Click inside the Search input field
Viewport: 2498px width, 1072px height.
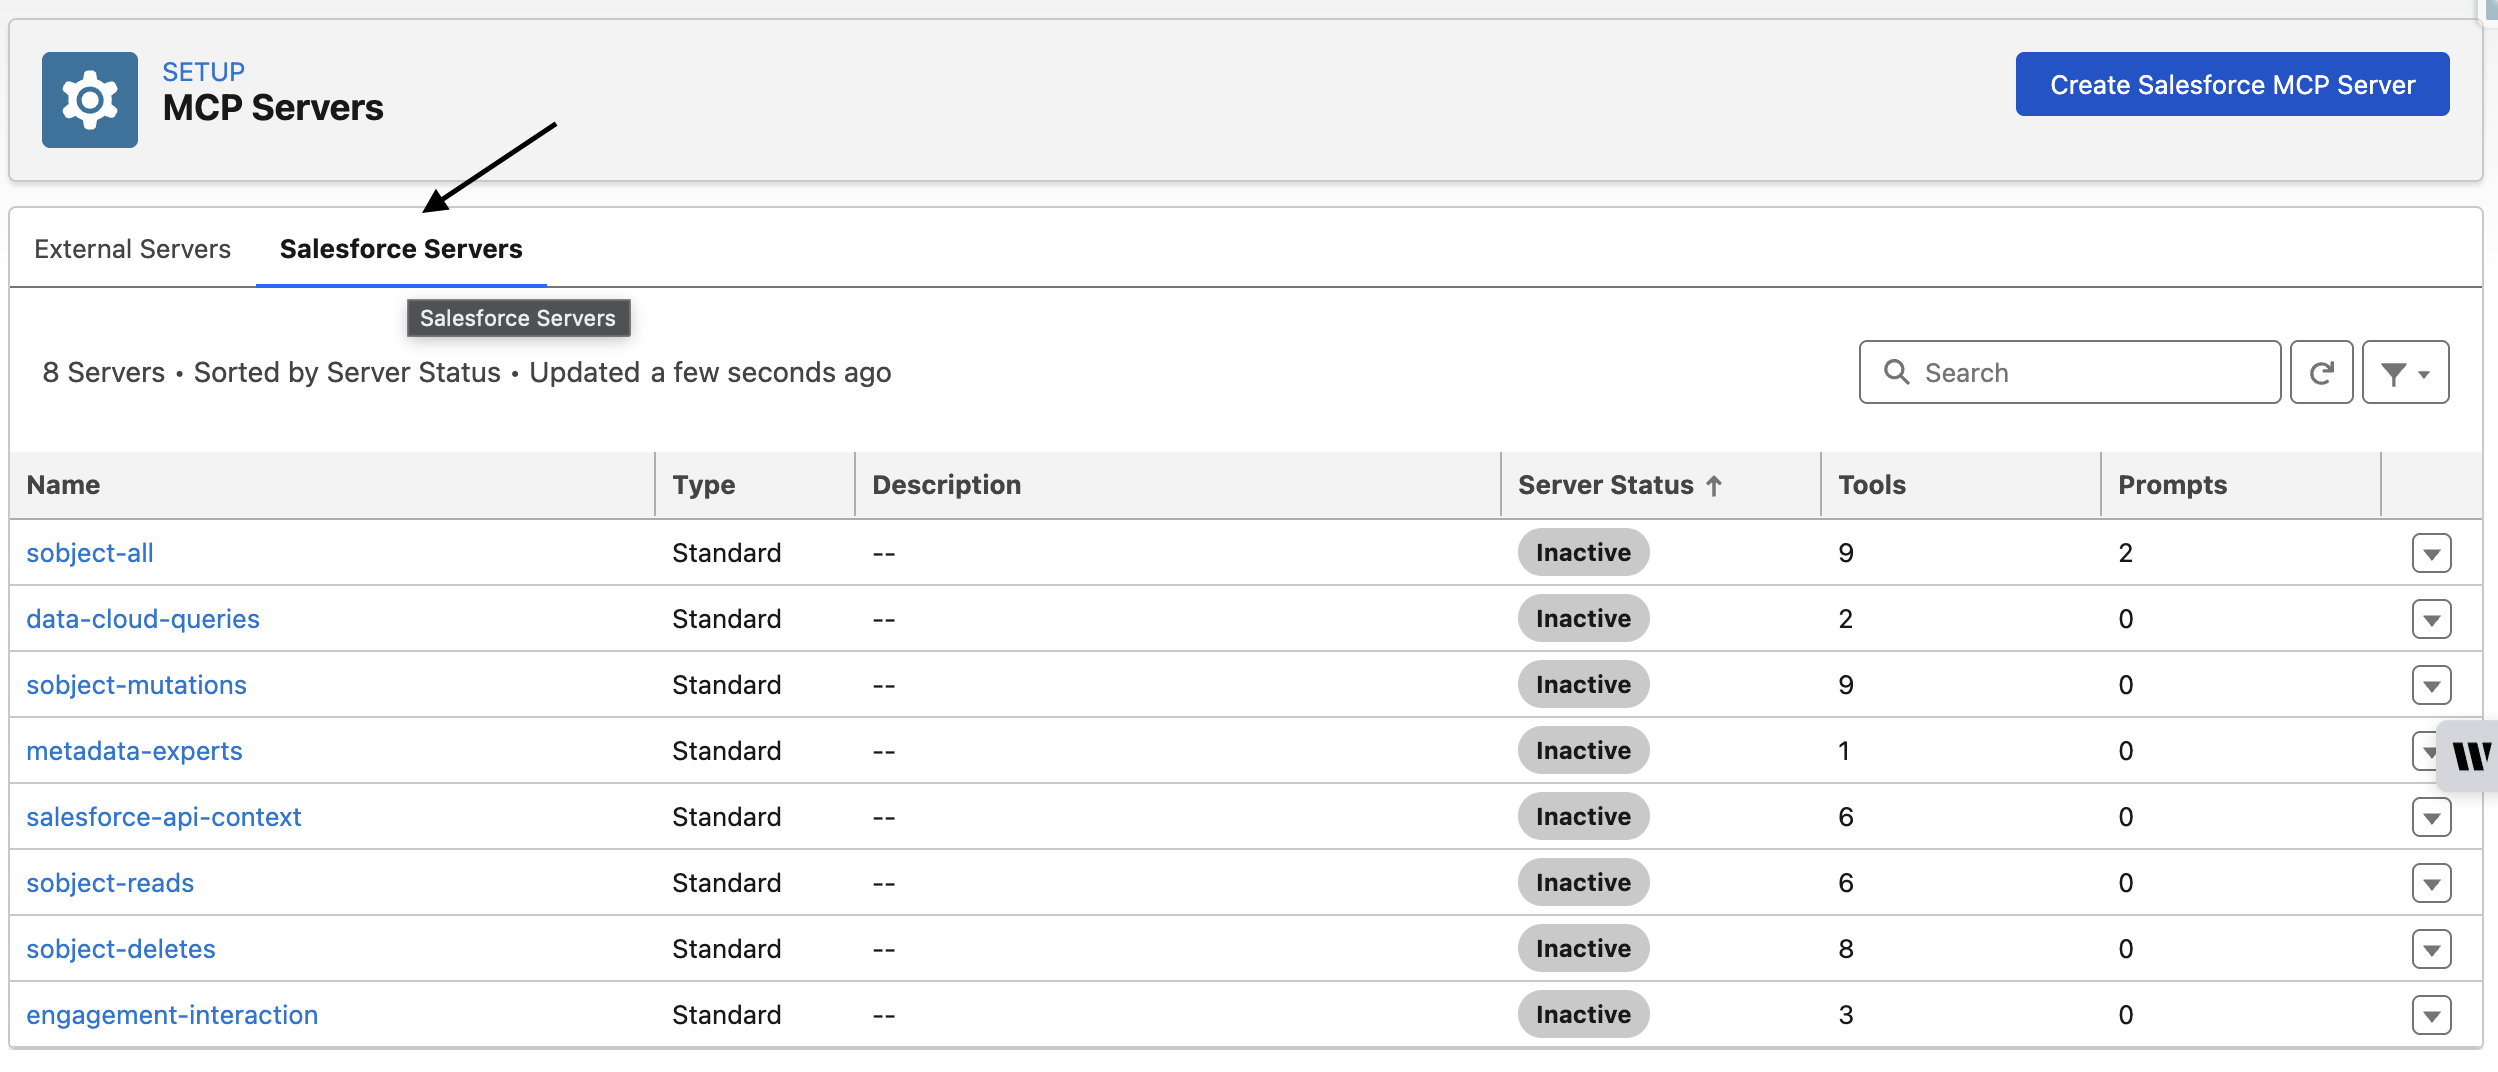[x=2070, y=372]
